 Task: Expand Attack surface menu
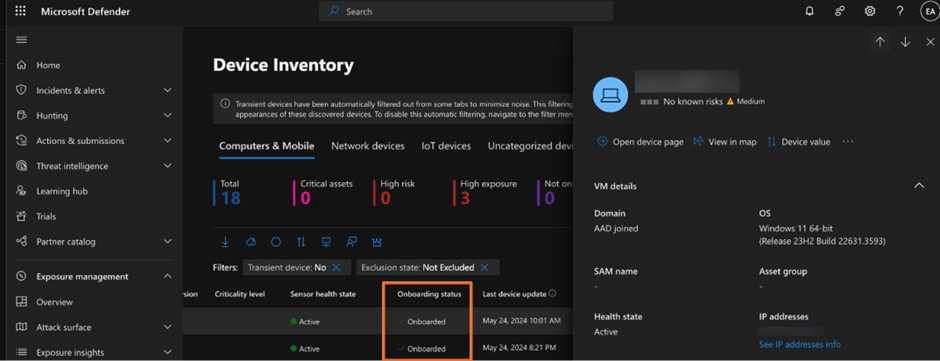tap(167, 327)
